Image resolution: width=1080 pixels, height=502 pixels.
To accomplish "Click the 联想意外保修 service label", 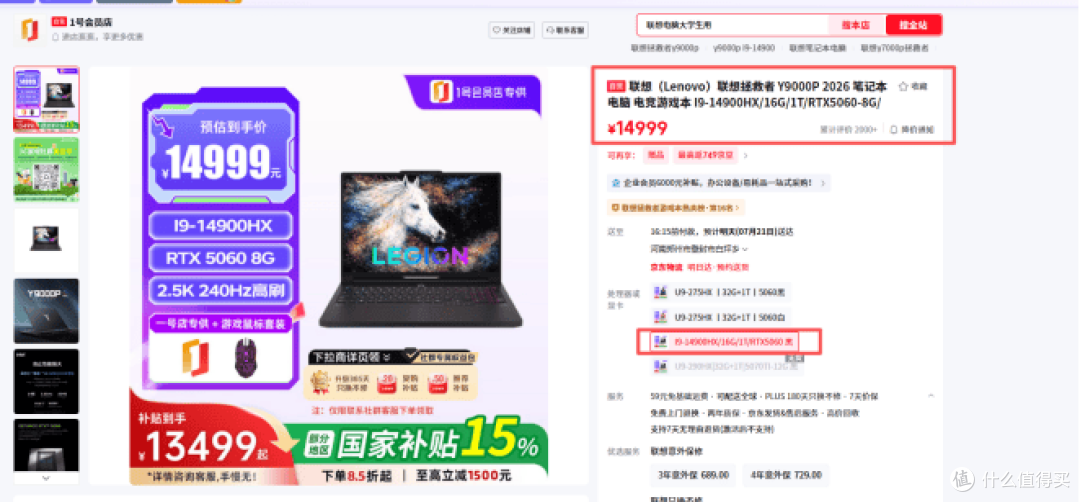I will [x=677, y=452].
